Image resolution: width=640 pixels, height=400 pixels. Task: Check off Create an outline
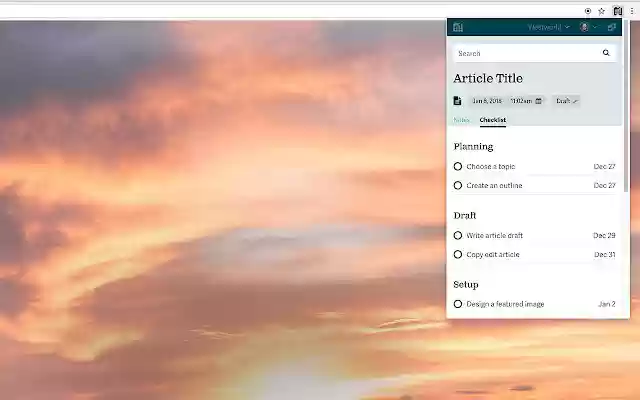tap(458, 185)
